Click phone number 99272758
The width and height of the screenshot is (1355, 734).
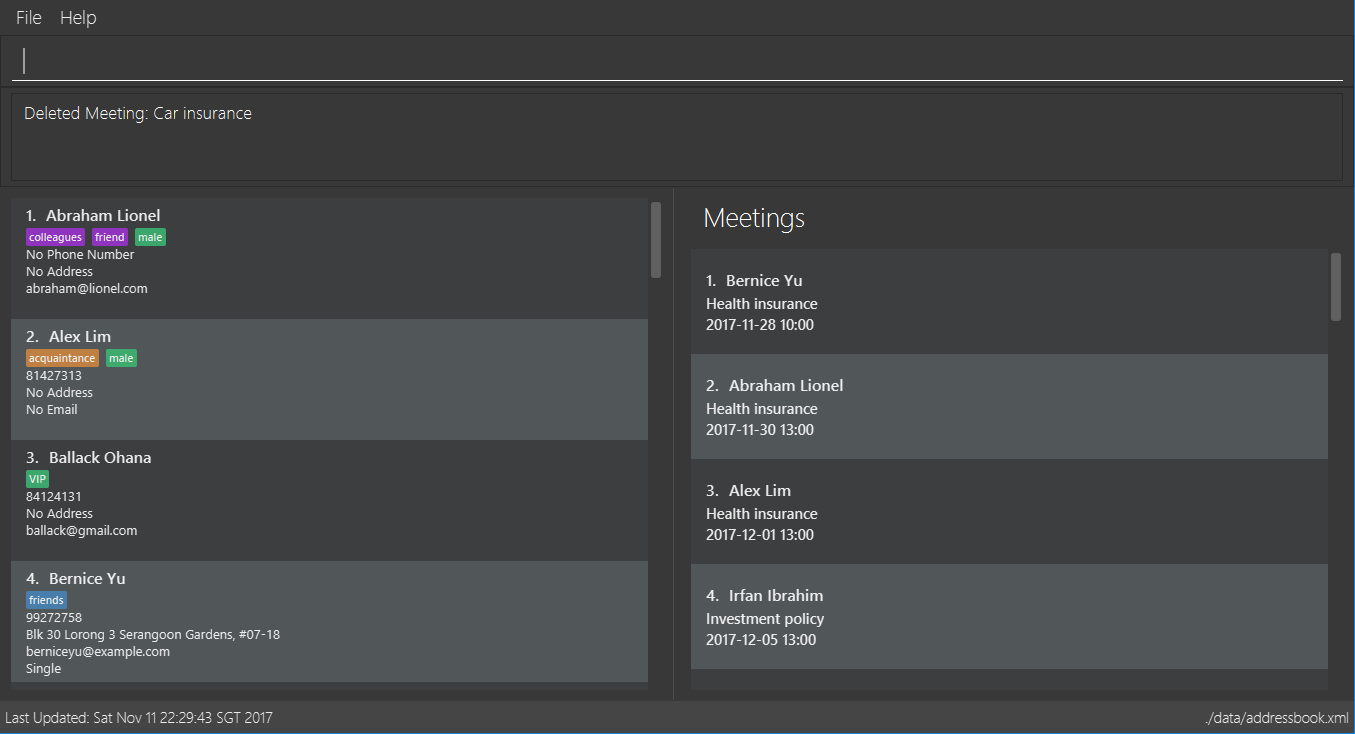point(54,618)
